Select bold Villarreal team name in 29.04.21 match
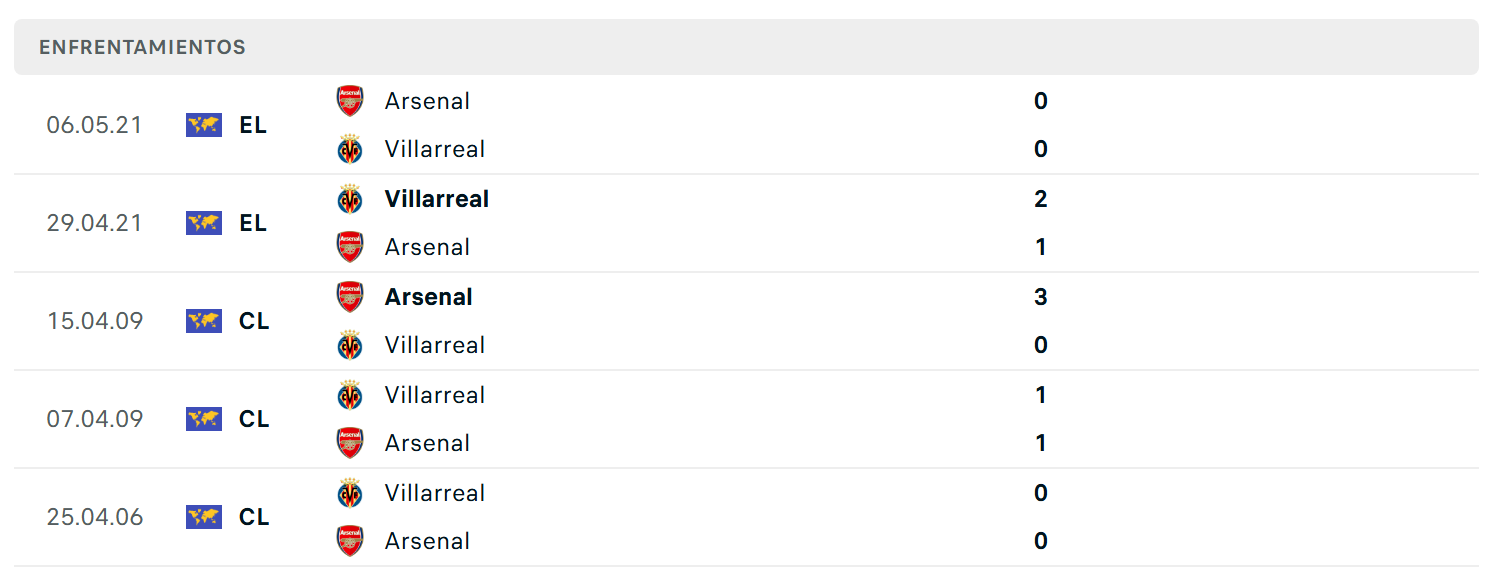 [437, 199]
